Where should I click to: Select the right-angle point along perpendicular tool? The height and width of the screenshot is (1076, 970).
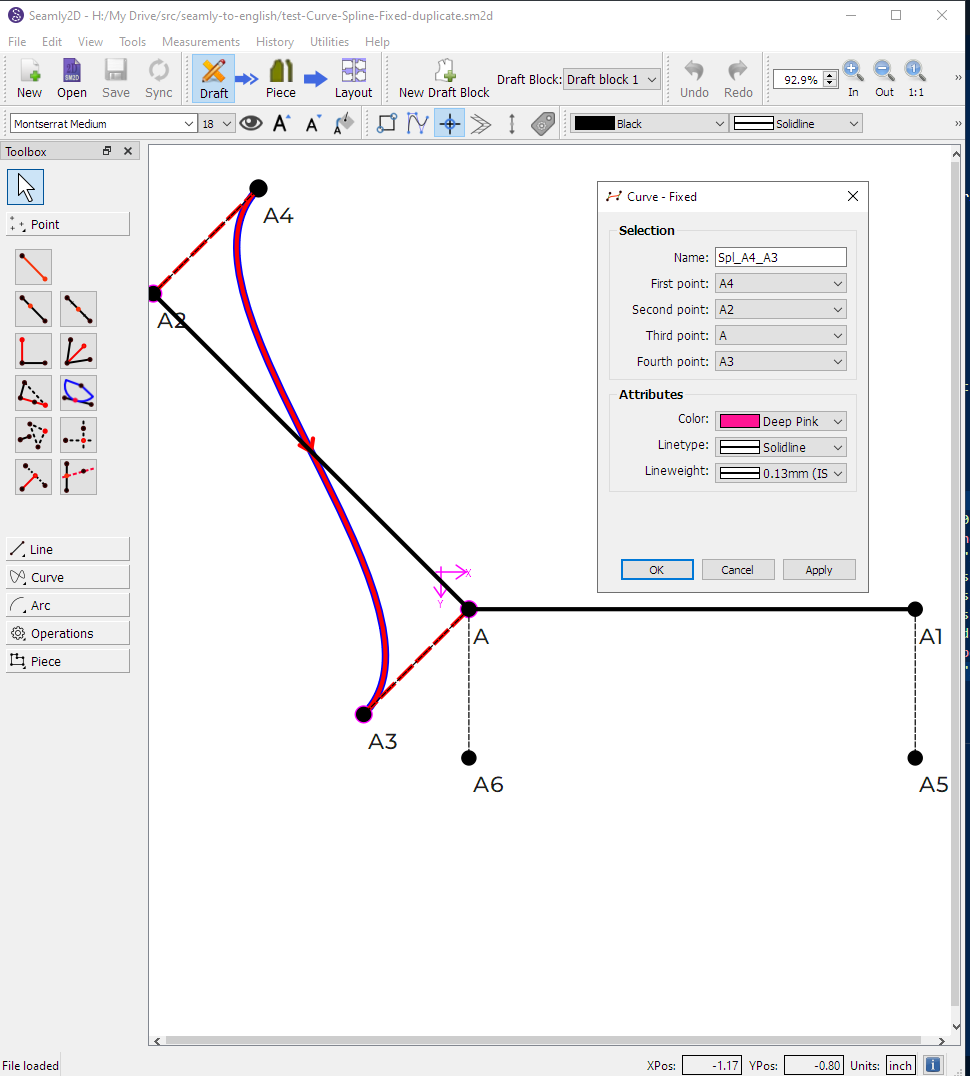point(34,351)
